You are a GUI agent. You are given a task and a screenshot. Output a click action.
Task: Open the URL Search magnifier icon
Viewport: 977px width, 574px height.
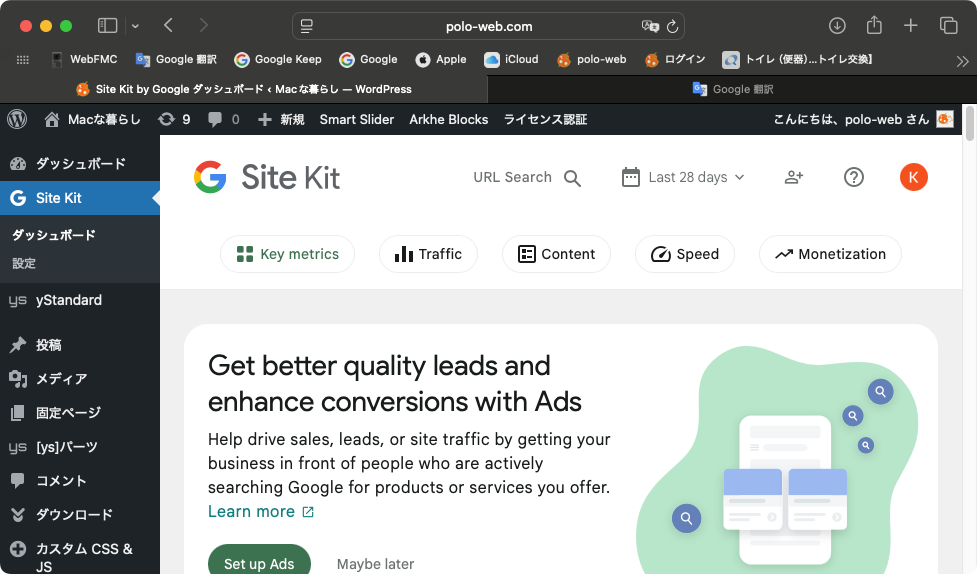tap(572, 178)
